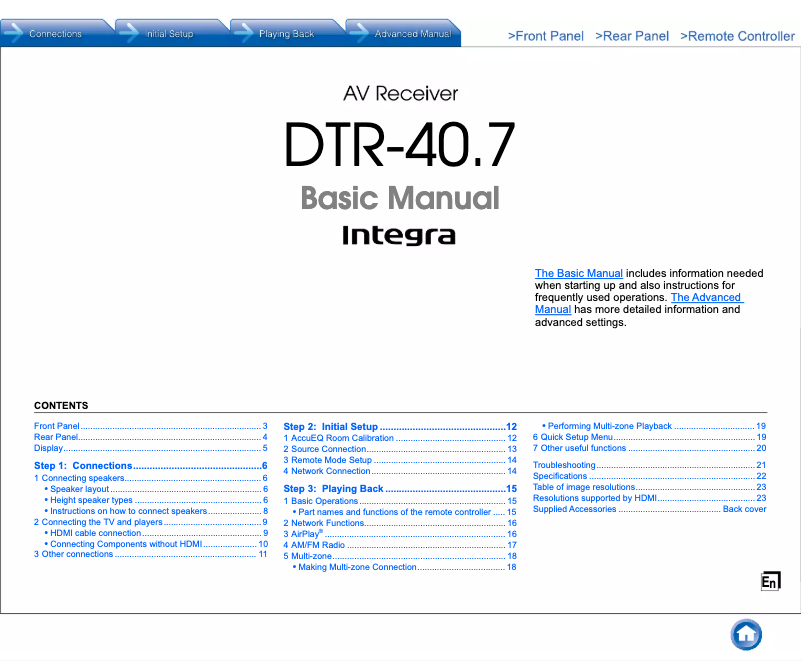Open the Front Panel page link
The width and height of the screenshot is (802, 661).
(x=546, y=36)
